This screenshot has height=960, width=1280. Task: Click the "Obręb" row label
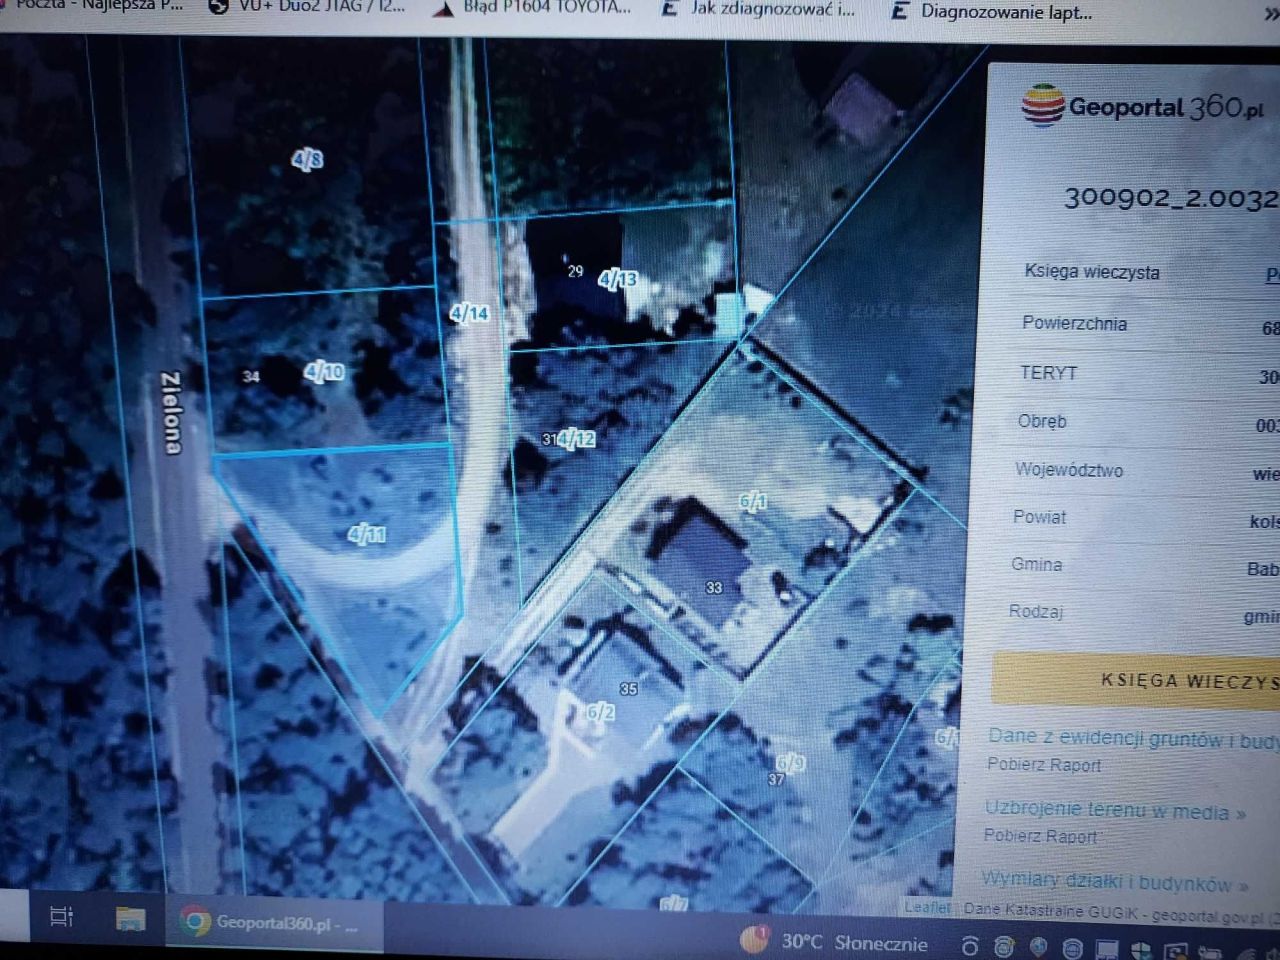pyautogui.click(x=1042, y=421)
